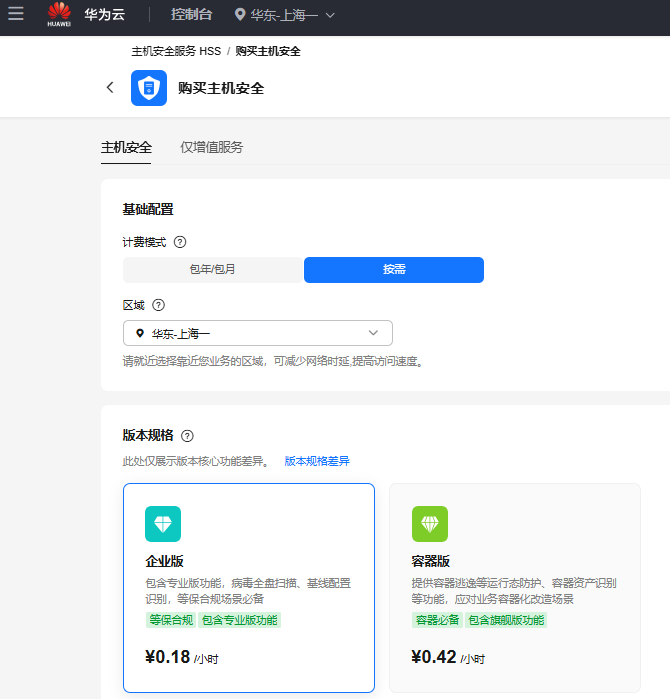The width and height of the screenshot is (670, 699).
Task: Click region hint text 请就近选择靠近您业务的区域
Action: coord(273,362)
